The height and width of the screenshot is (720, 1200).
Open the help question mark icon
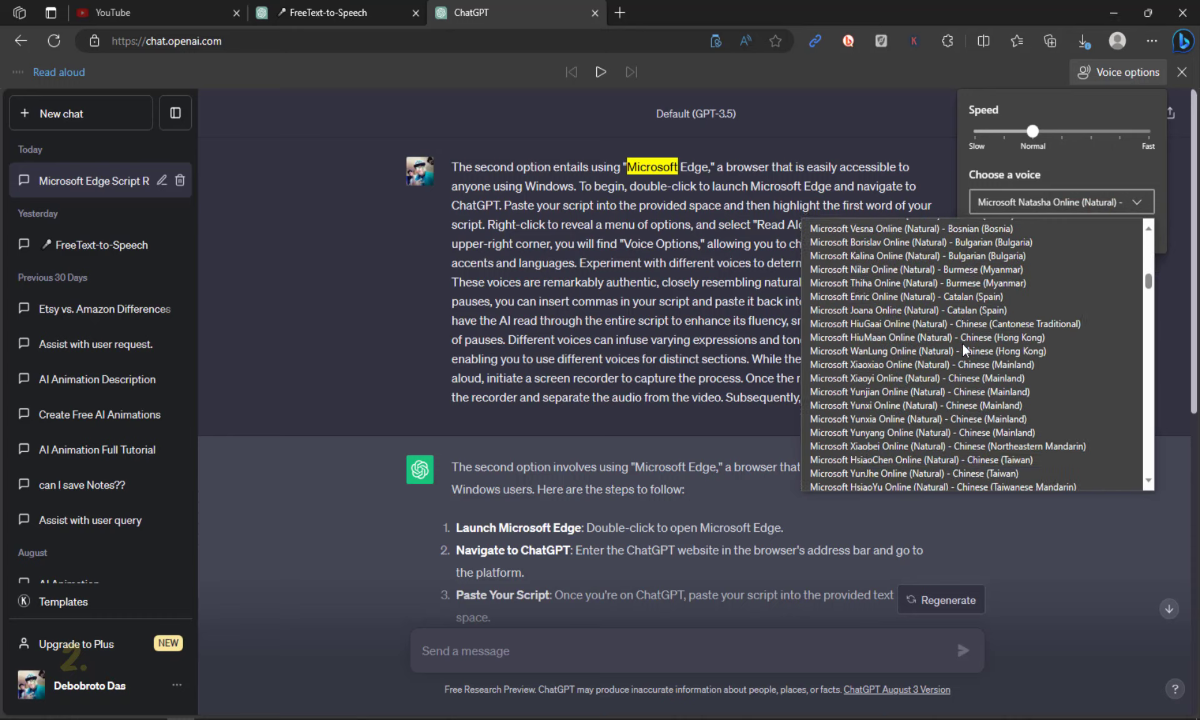tap(1175, 689)
